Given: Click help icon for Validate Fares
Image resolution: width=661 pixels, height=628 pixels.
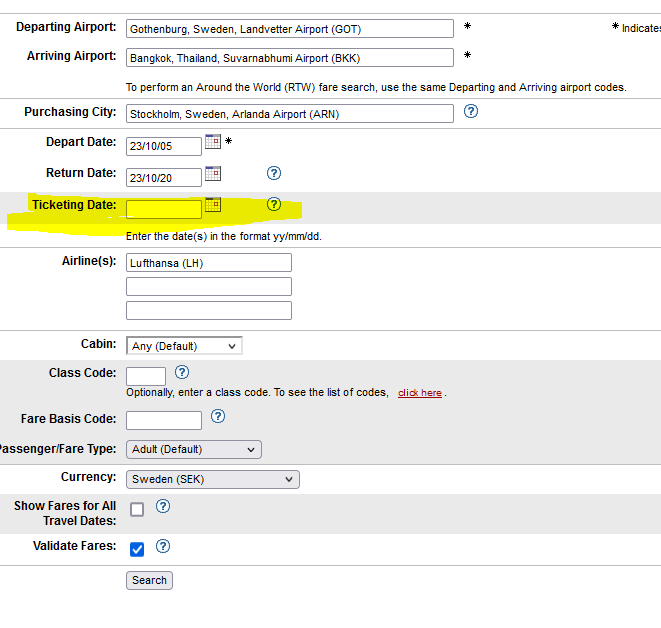Looking at the screenshot, I should click(x=163, y=546).
